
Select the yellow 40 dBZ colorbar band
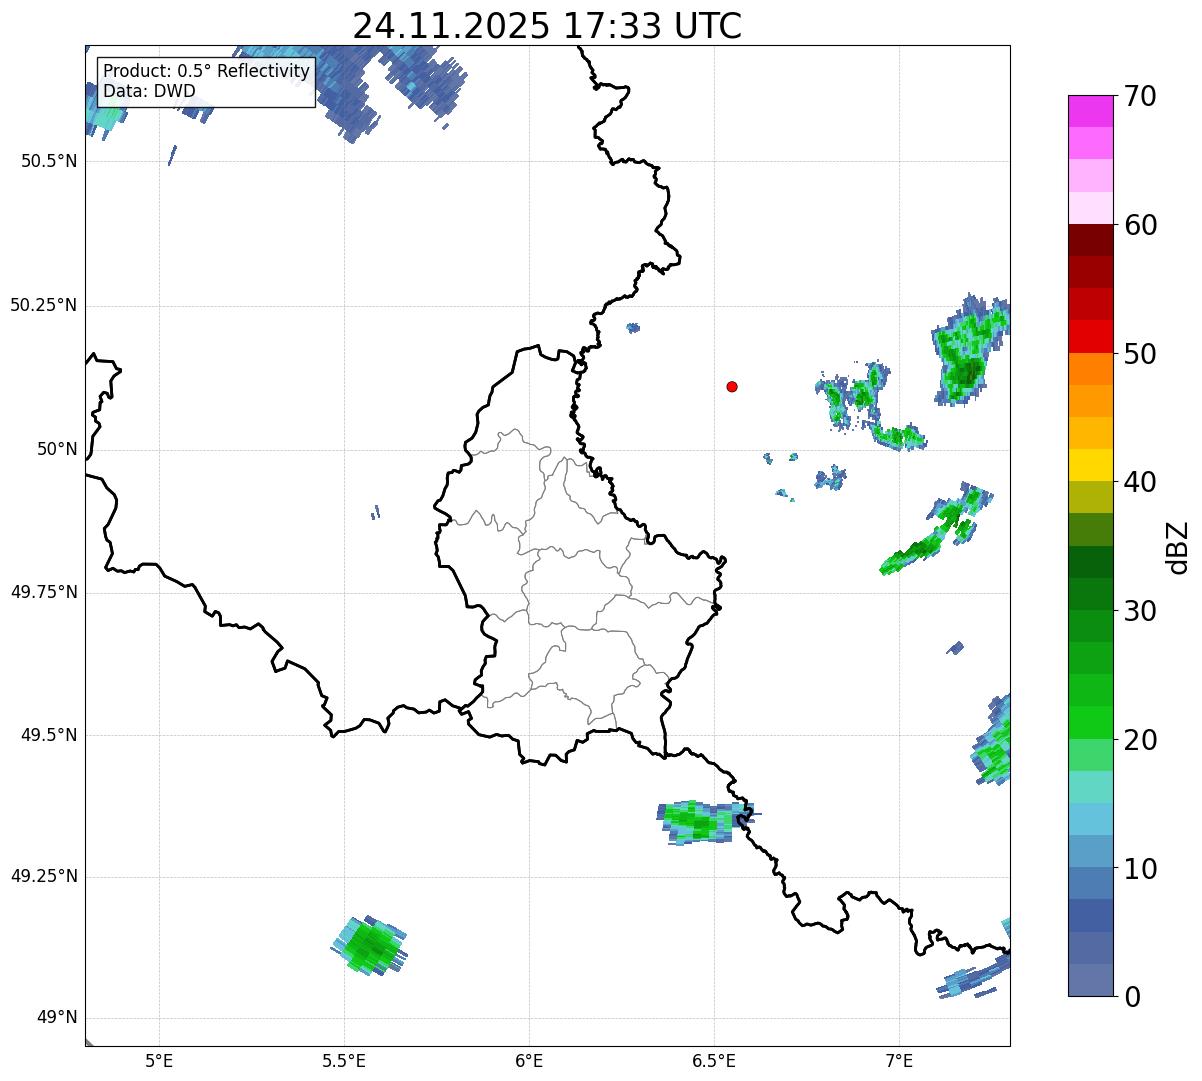(1090, 465)
